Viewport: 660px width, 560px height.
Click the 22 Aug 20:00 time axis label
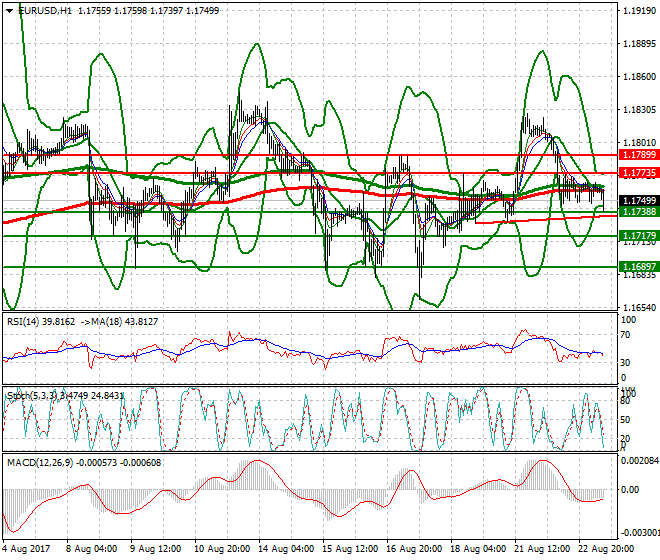point(606,549)
